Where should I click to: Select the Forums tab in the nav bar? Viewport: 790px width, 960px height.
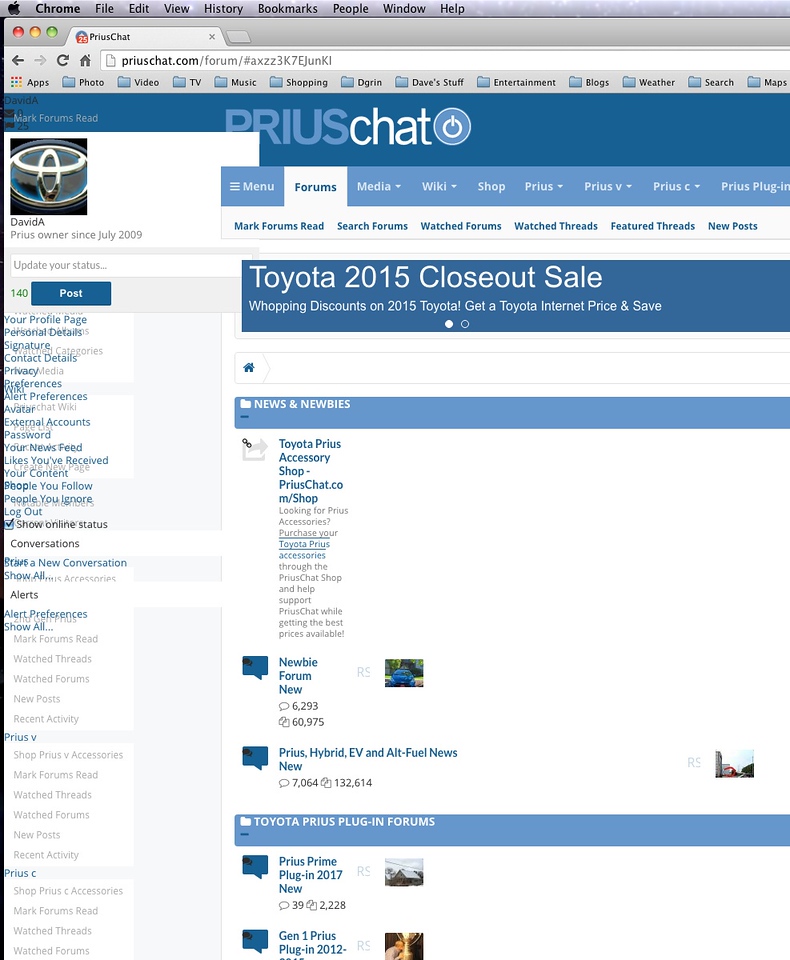coord(315,187)
